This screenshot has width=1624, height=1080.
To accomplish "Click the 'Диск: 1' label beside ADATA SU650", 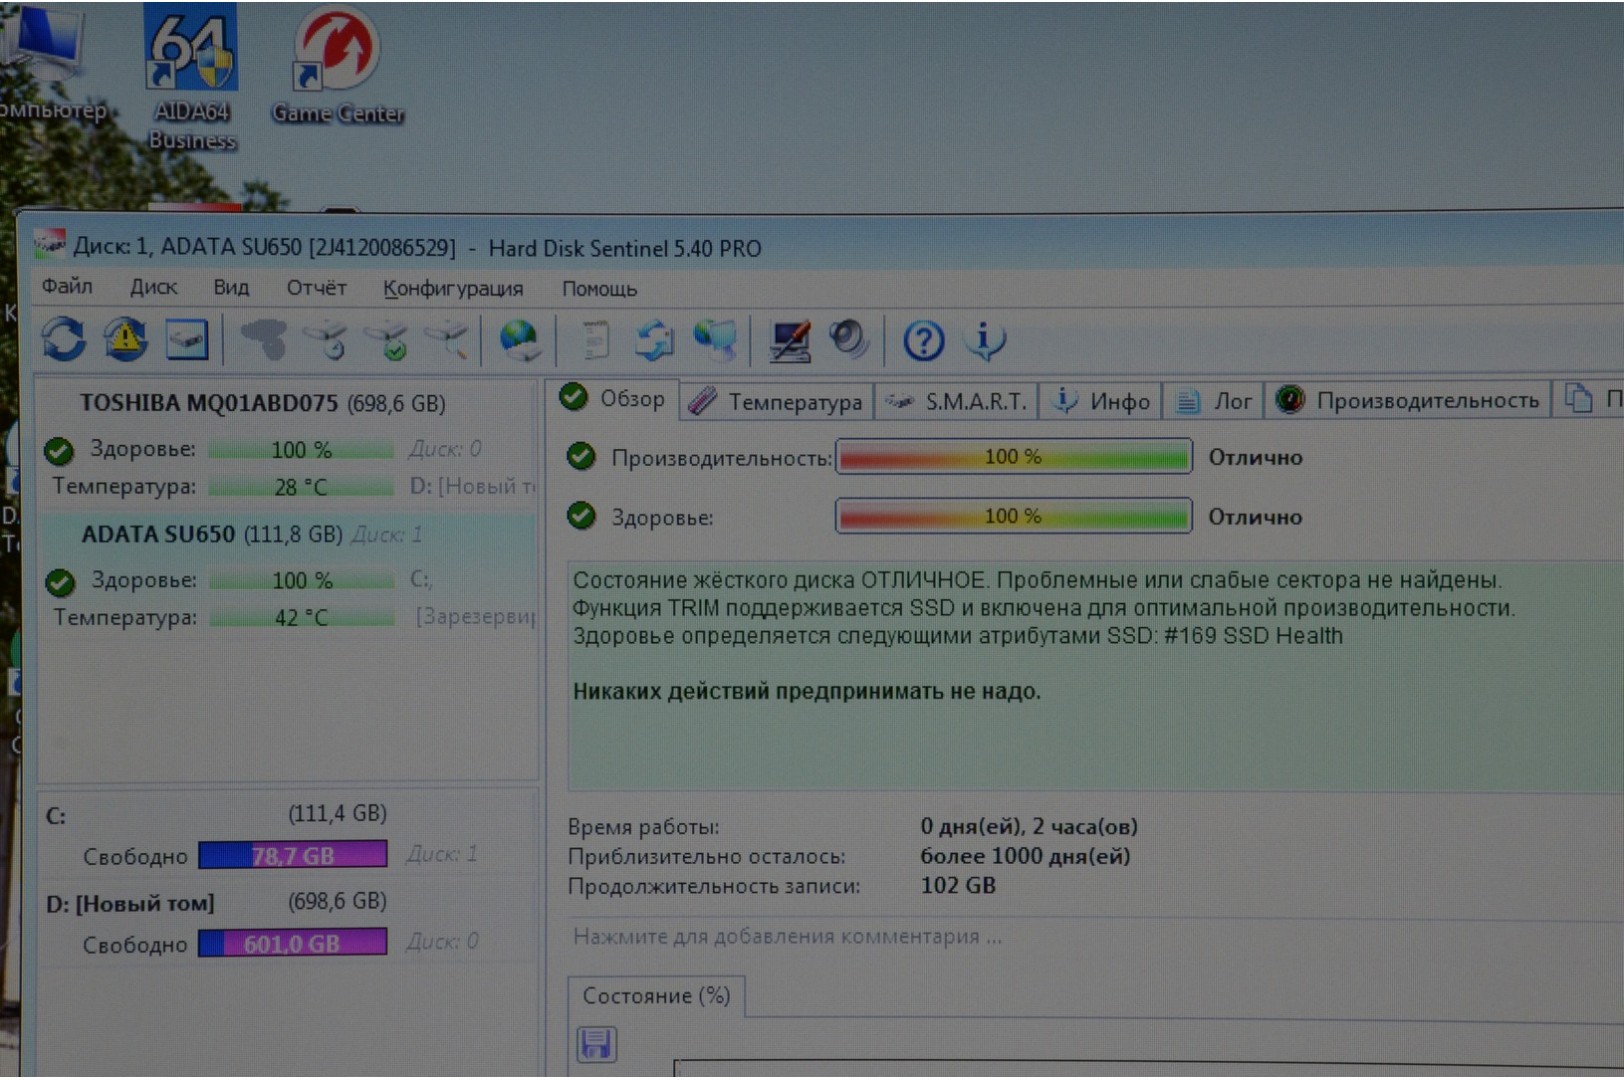I will click(387, 535).
